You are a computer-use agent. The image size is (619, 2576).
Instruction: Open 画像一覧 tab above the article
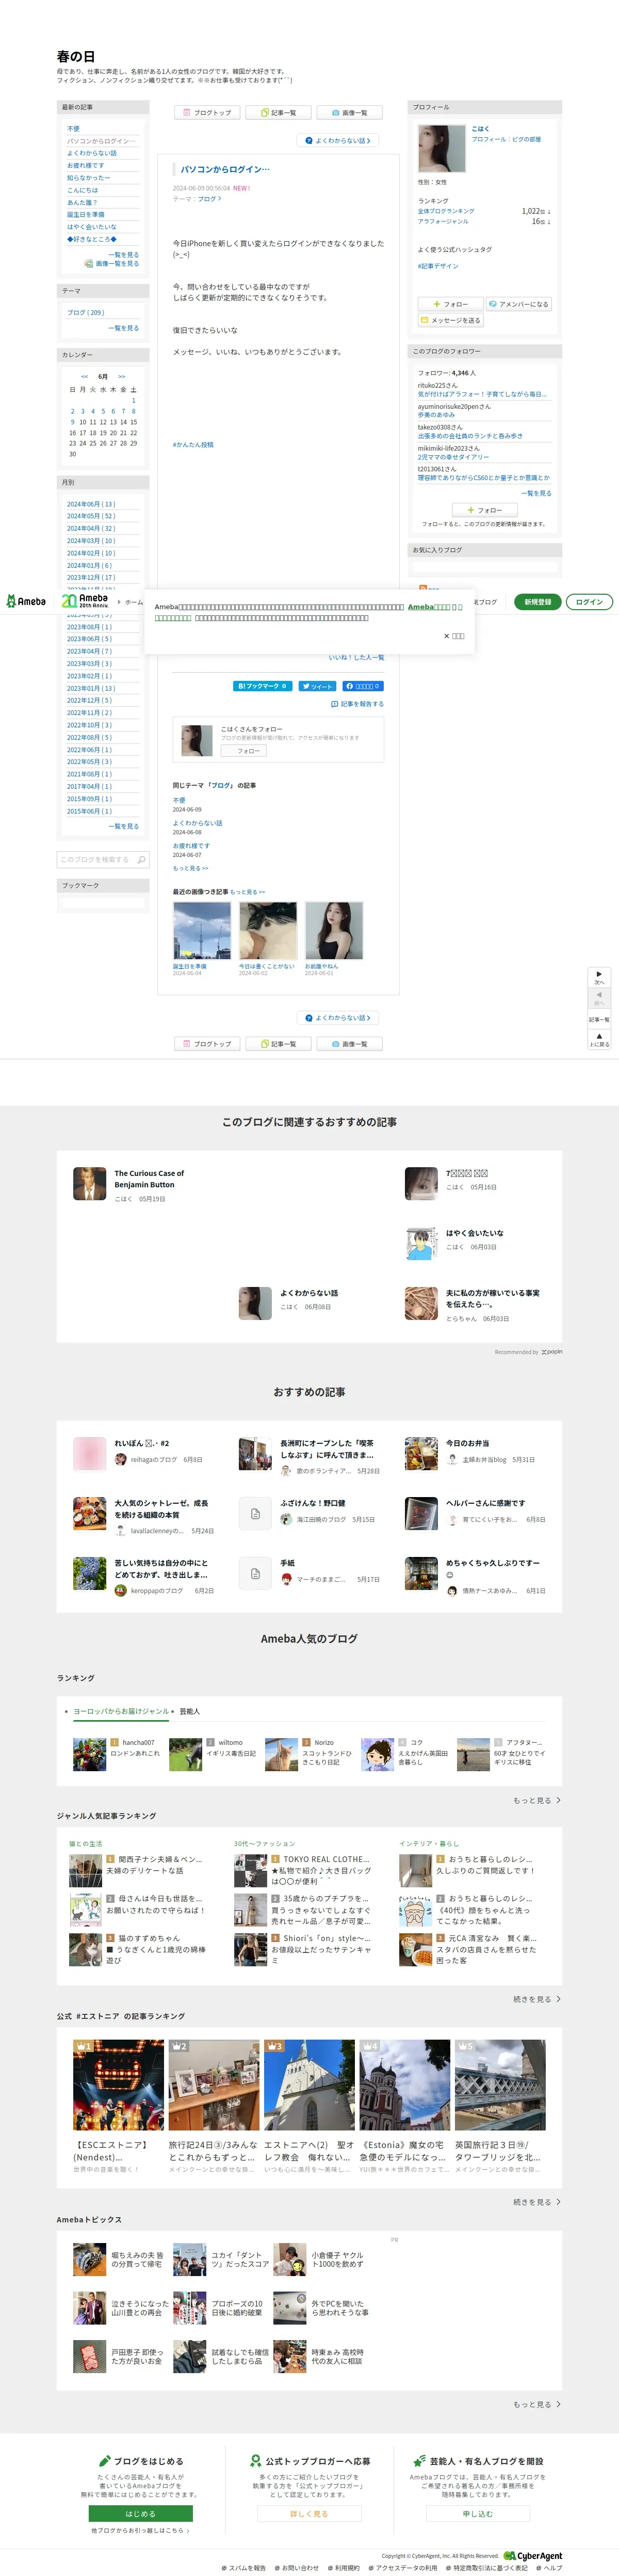349,113
